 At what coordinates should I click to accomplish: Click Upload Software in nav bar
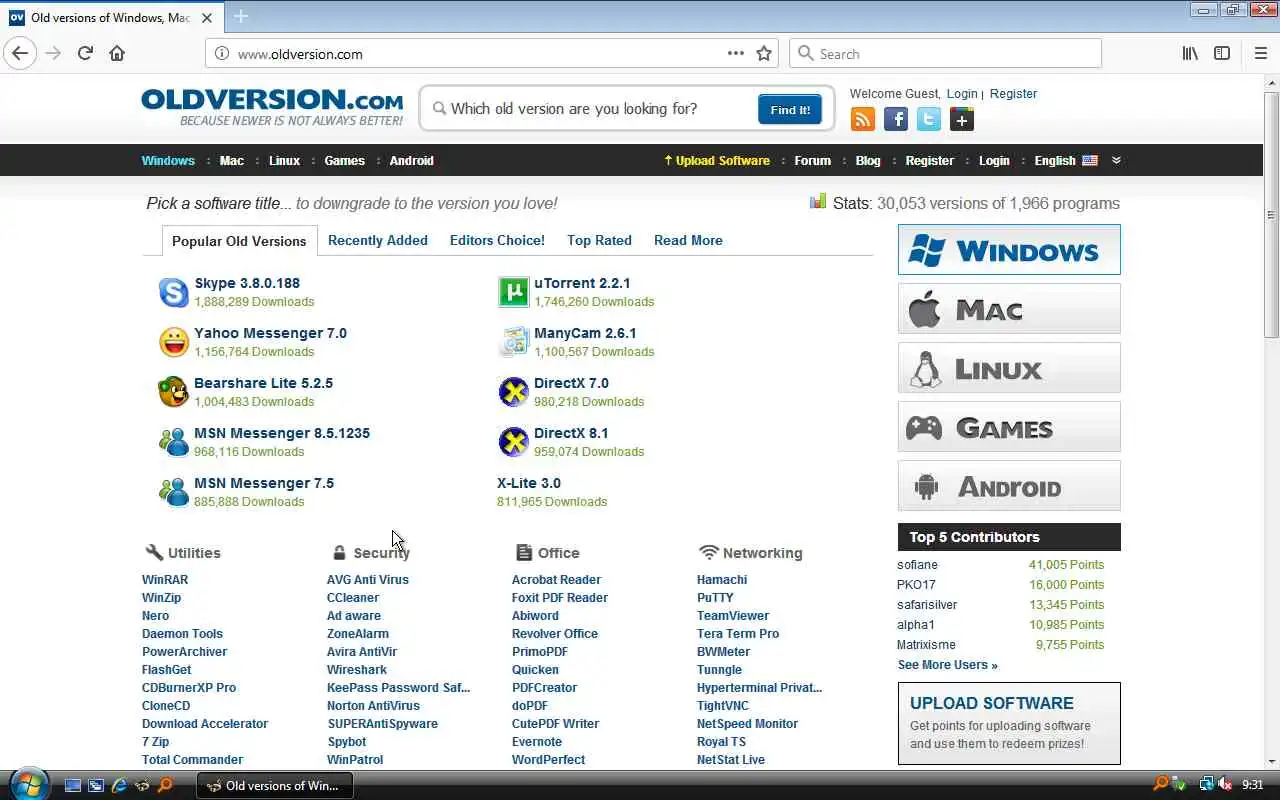pyautogui.click(x=717, y=160)
